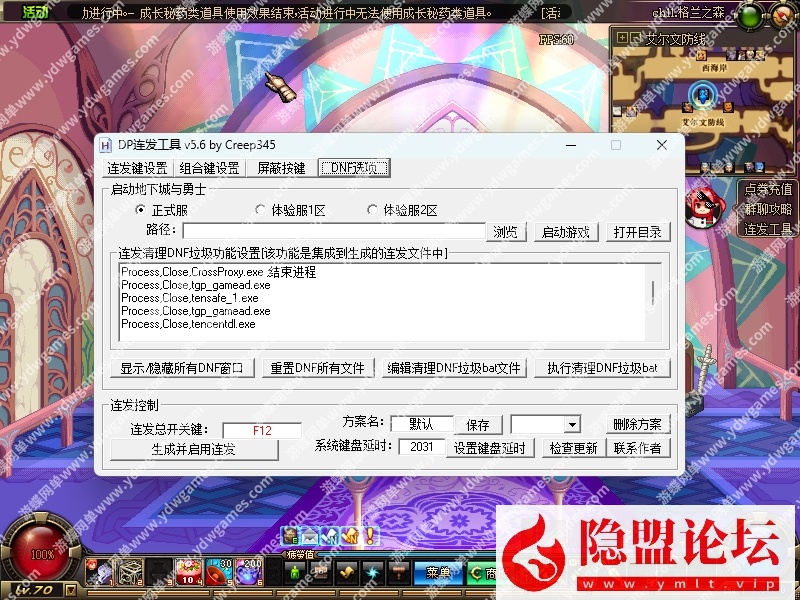
Task: Click 生成并启用连发 button
Action: tap(194, 449)
